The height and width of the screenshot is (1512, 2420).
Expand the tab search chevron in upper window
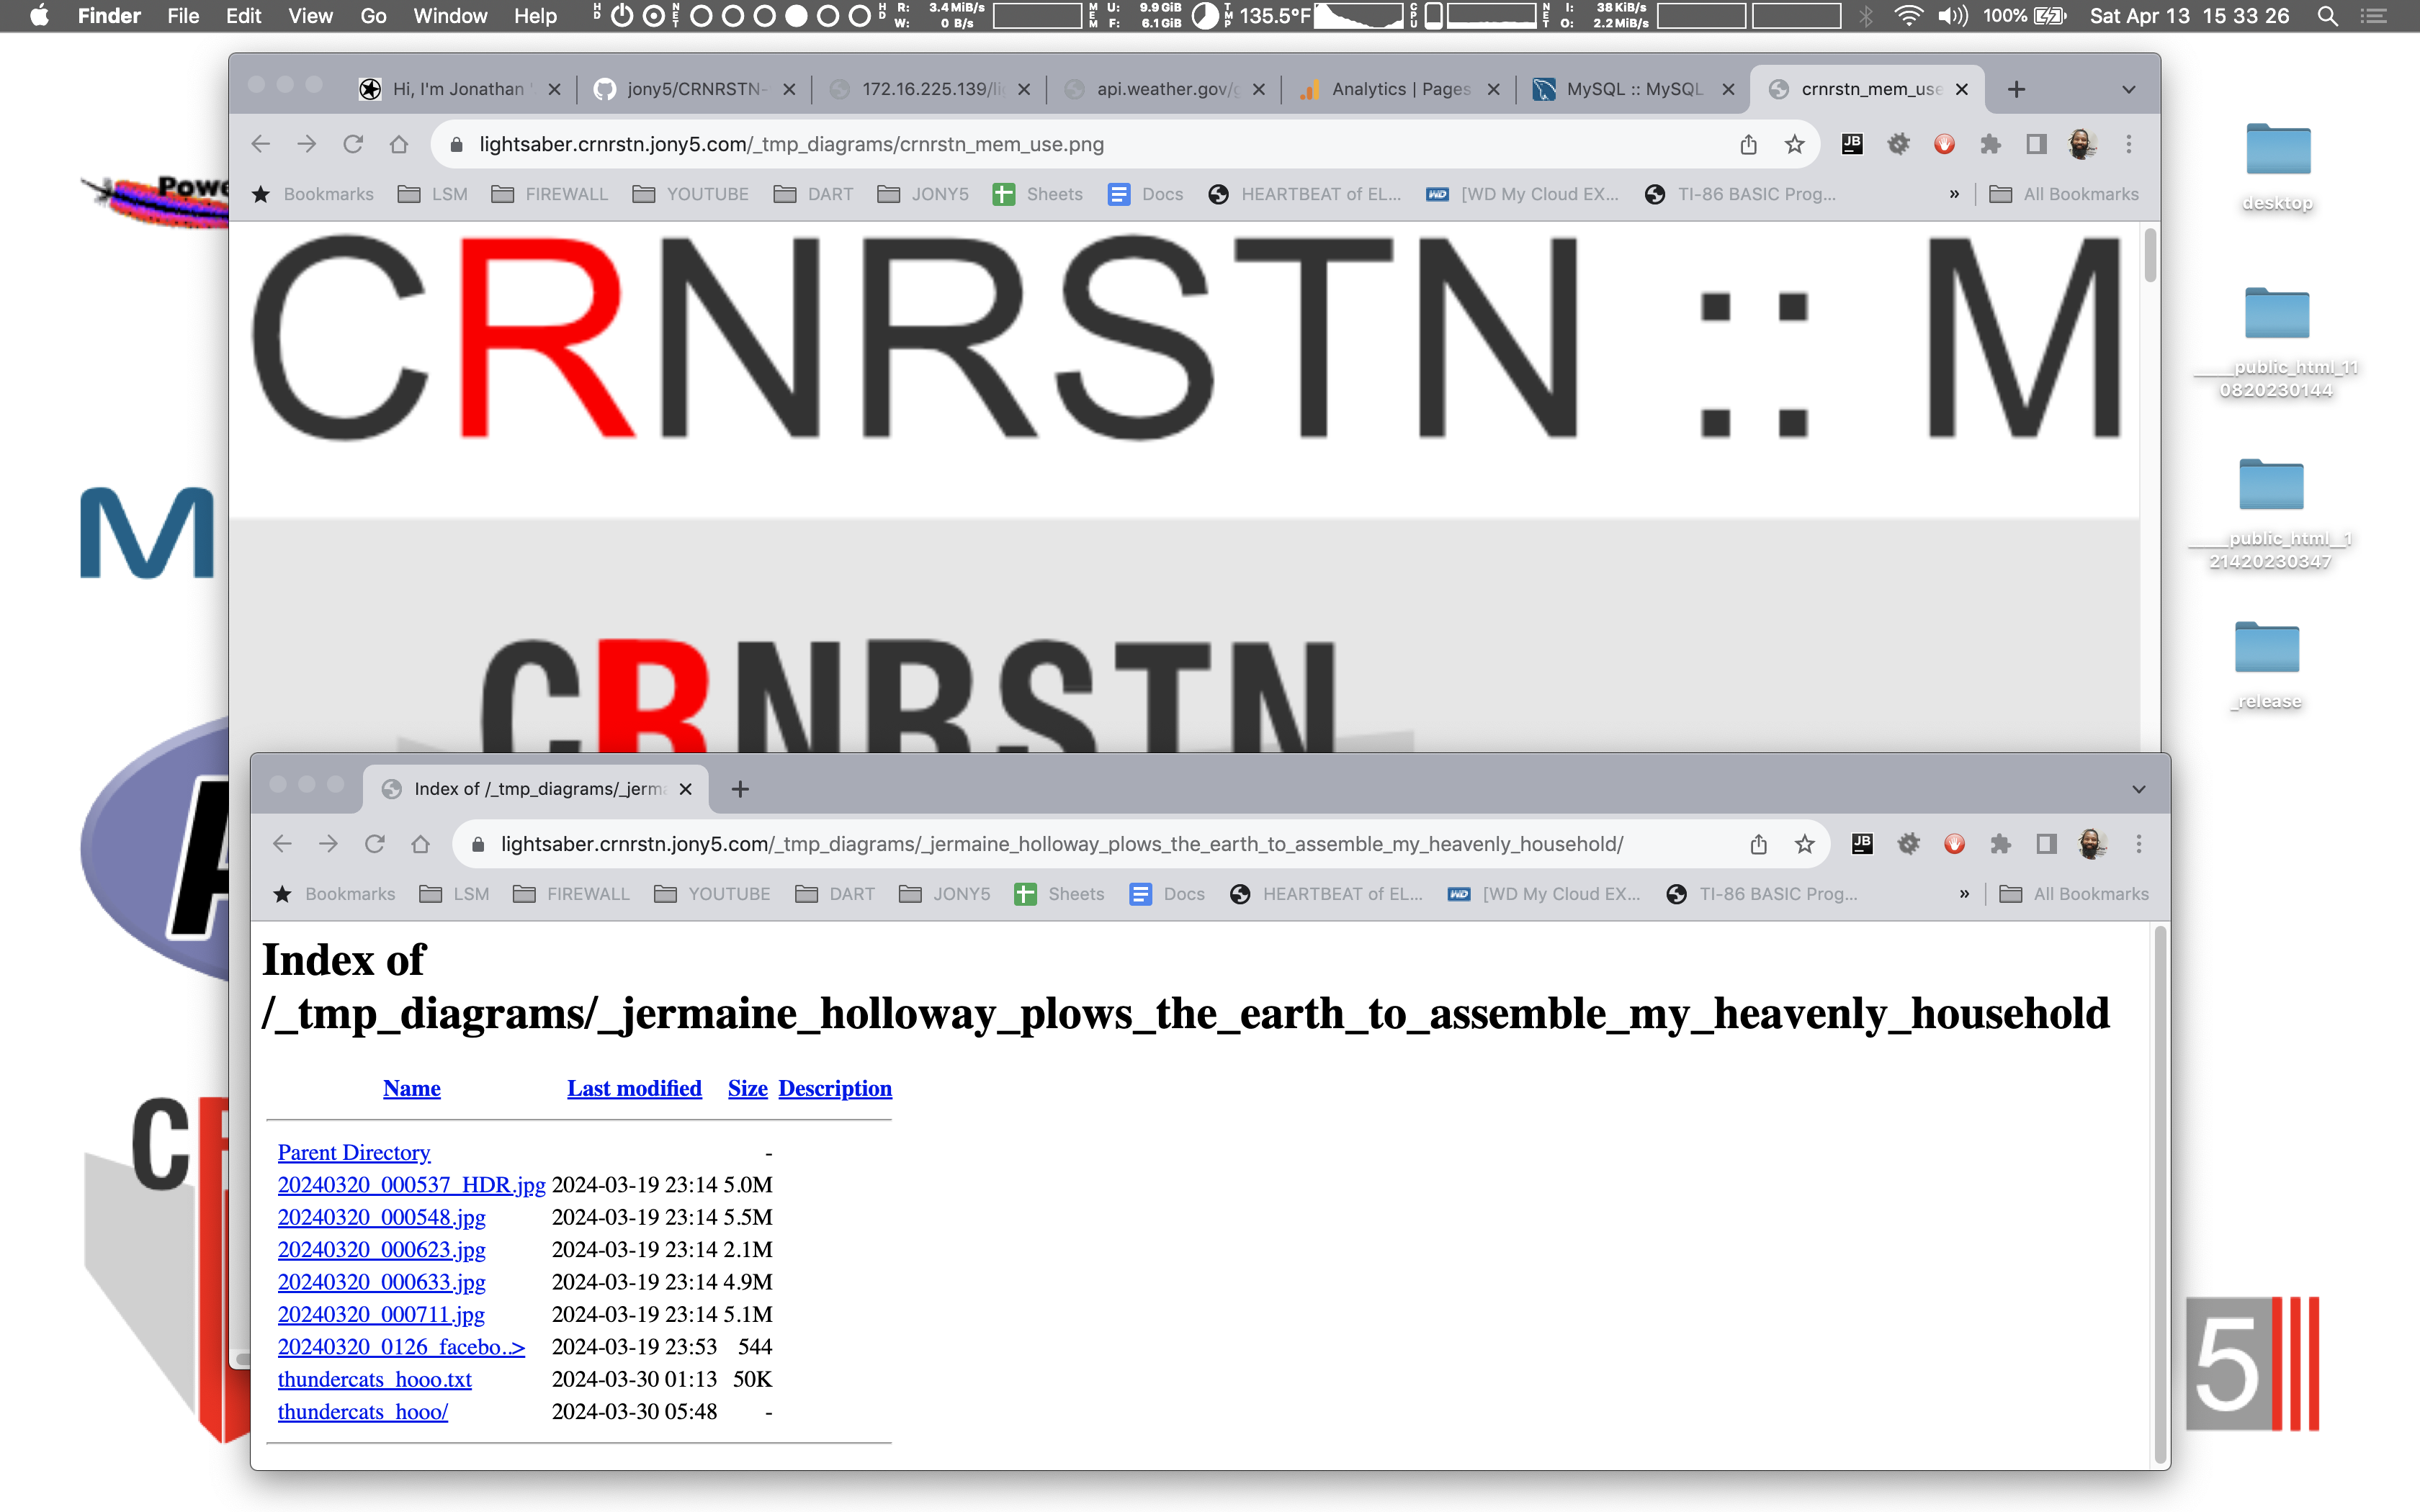(x=2129, y=89)
